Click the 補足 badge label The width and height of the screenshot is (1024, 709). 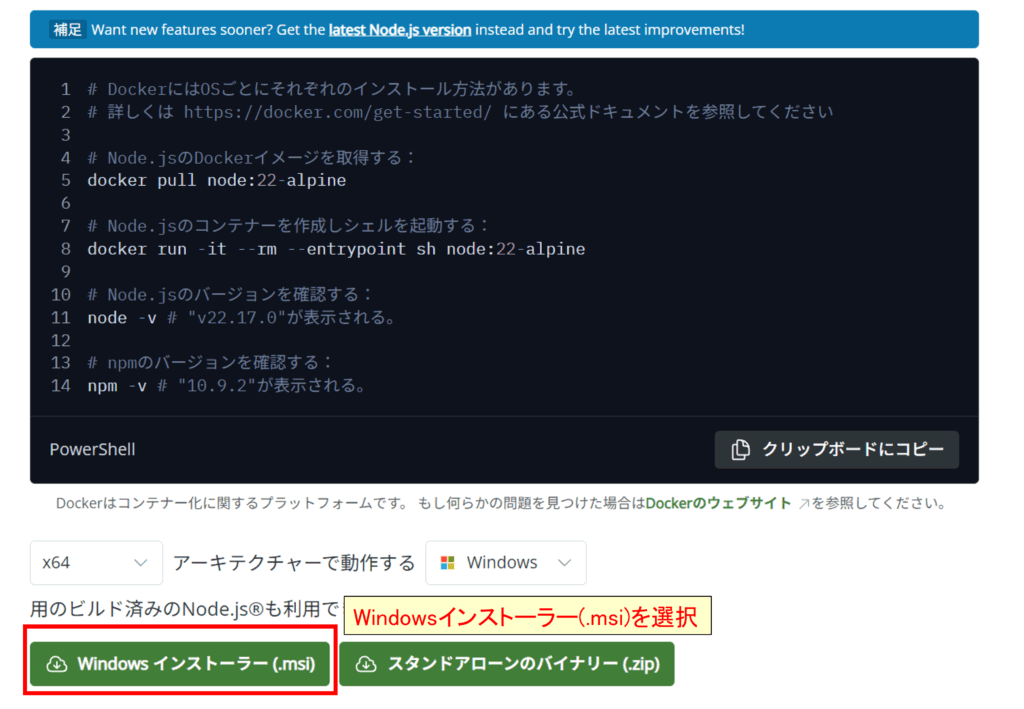click(67, 30)
